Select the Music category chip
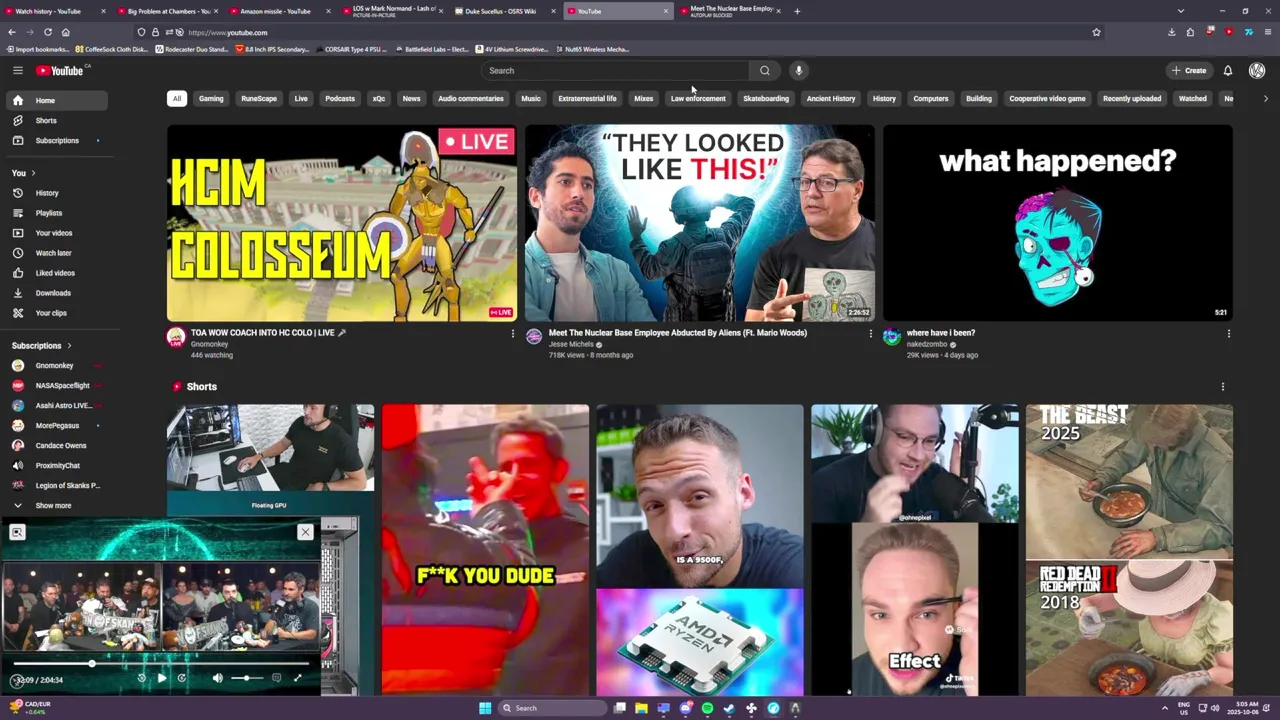 pos(531,99)
